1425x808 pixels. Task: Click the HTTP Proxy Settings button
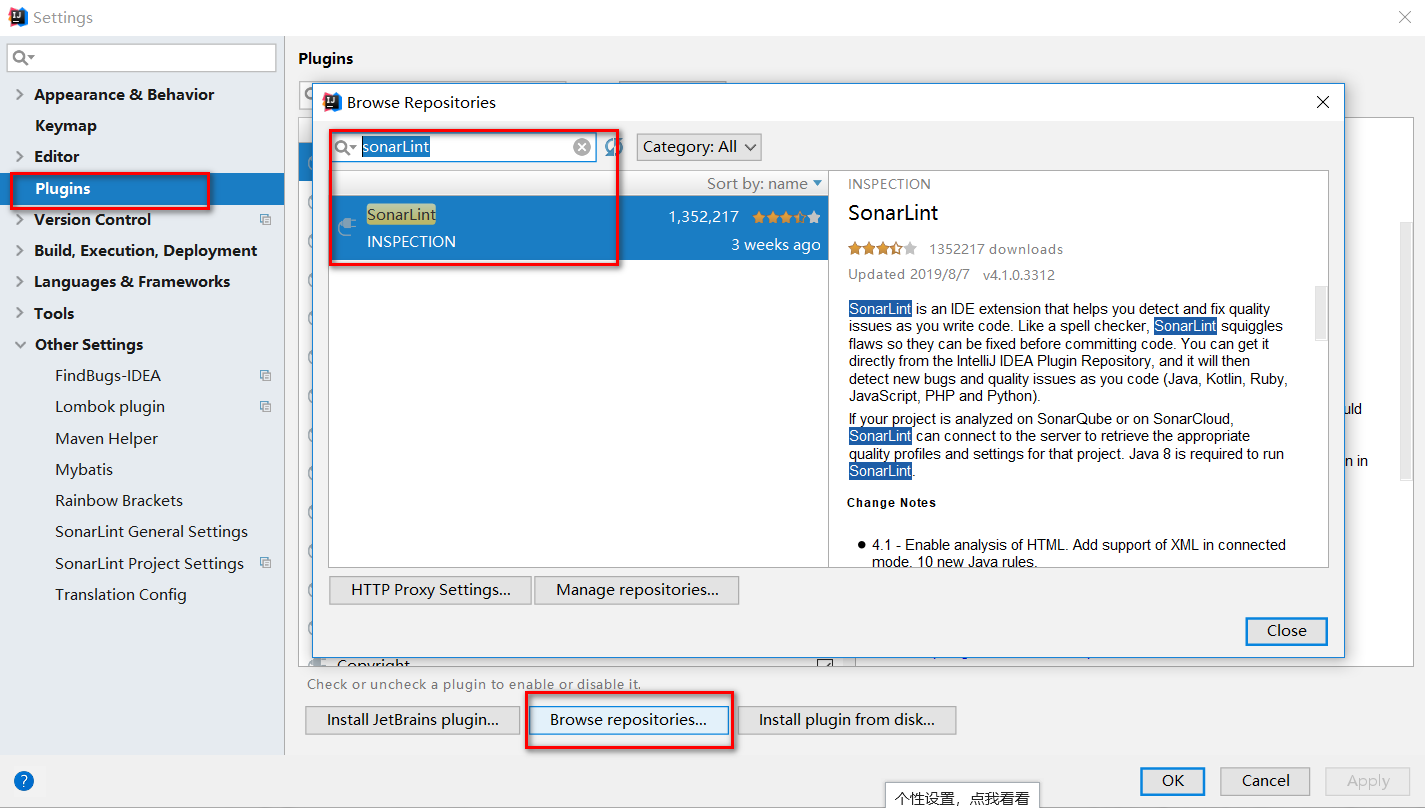[431, 590]
